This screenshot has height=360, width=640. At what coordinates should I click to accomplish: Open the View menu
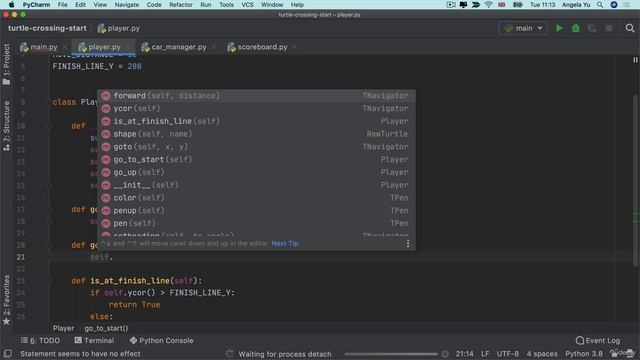100,4
